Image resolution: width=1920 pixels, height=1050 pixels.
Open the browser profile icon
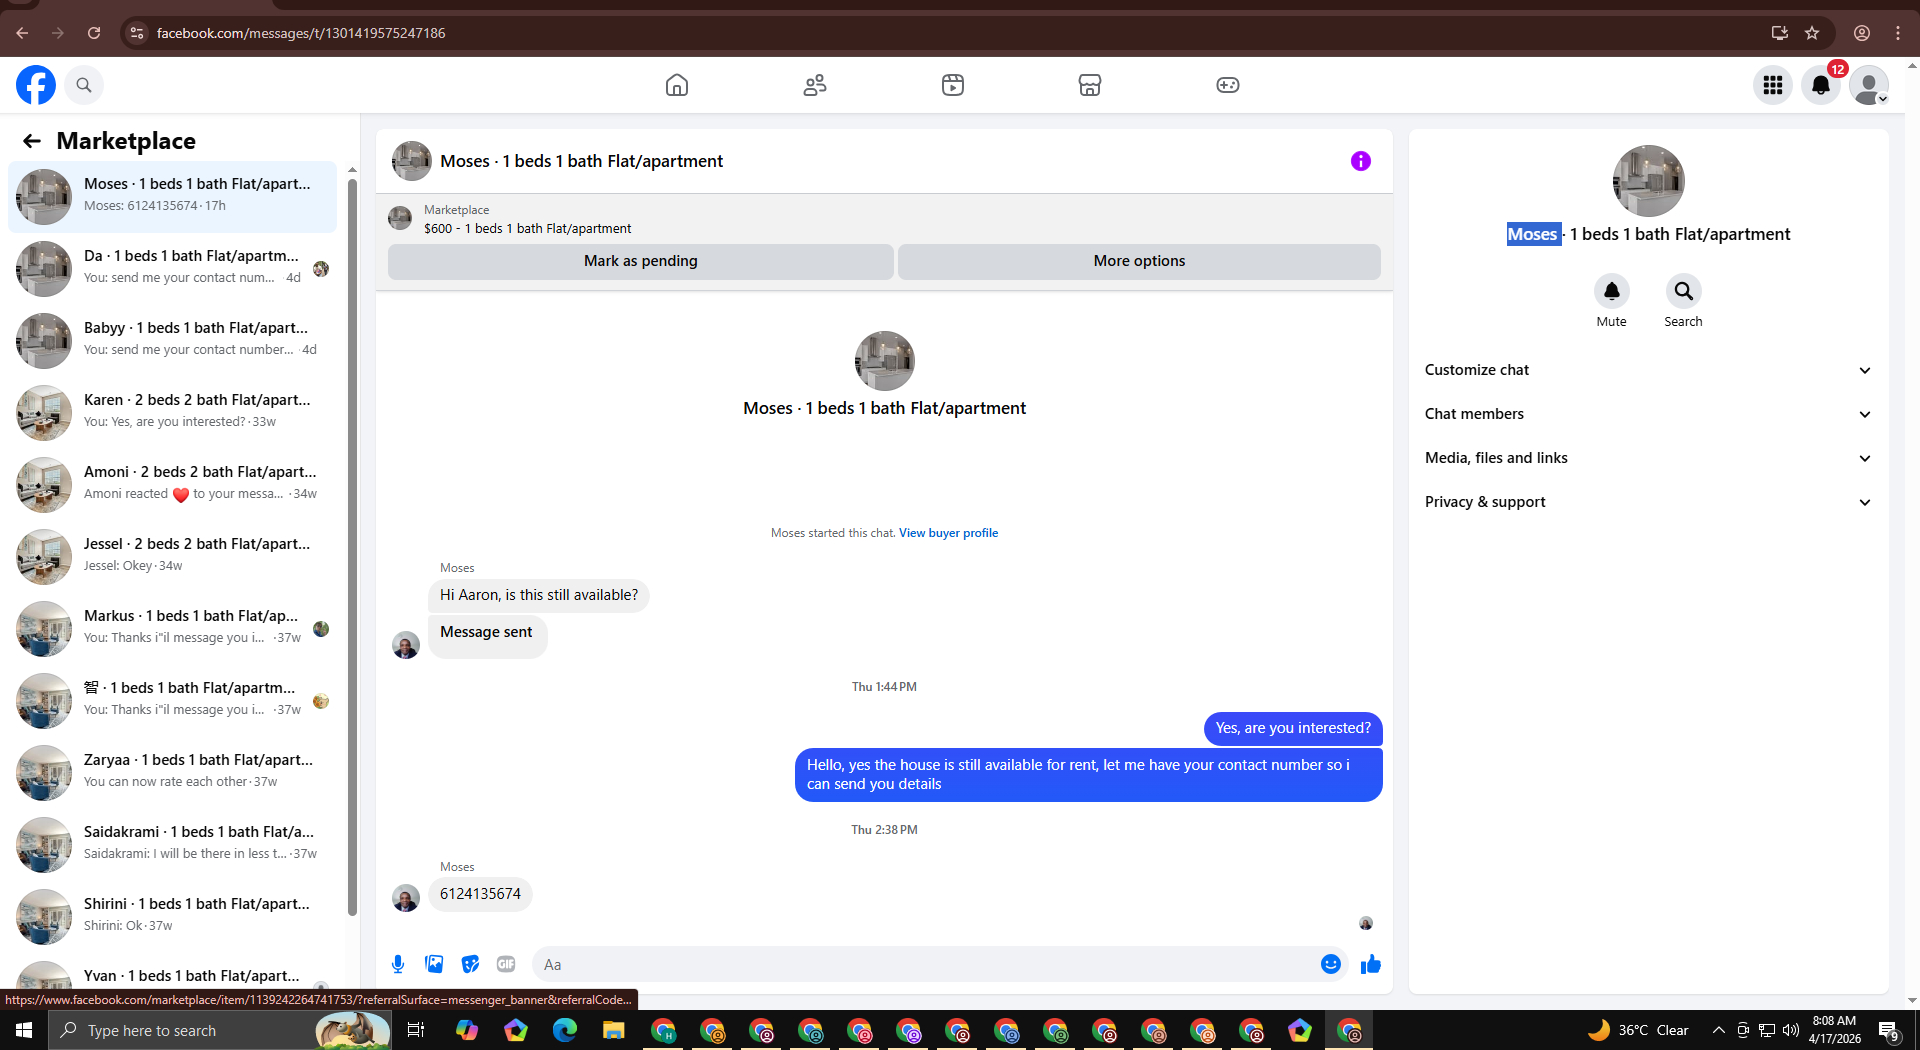tap(1862, 33)
